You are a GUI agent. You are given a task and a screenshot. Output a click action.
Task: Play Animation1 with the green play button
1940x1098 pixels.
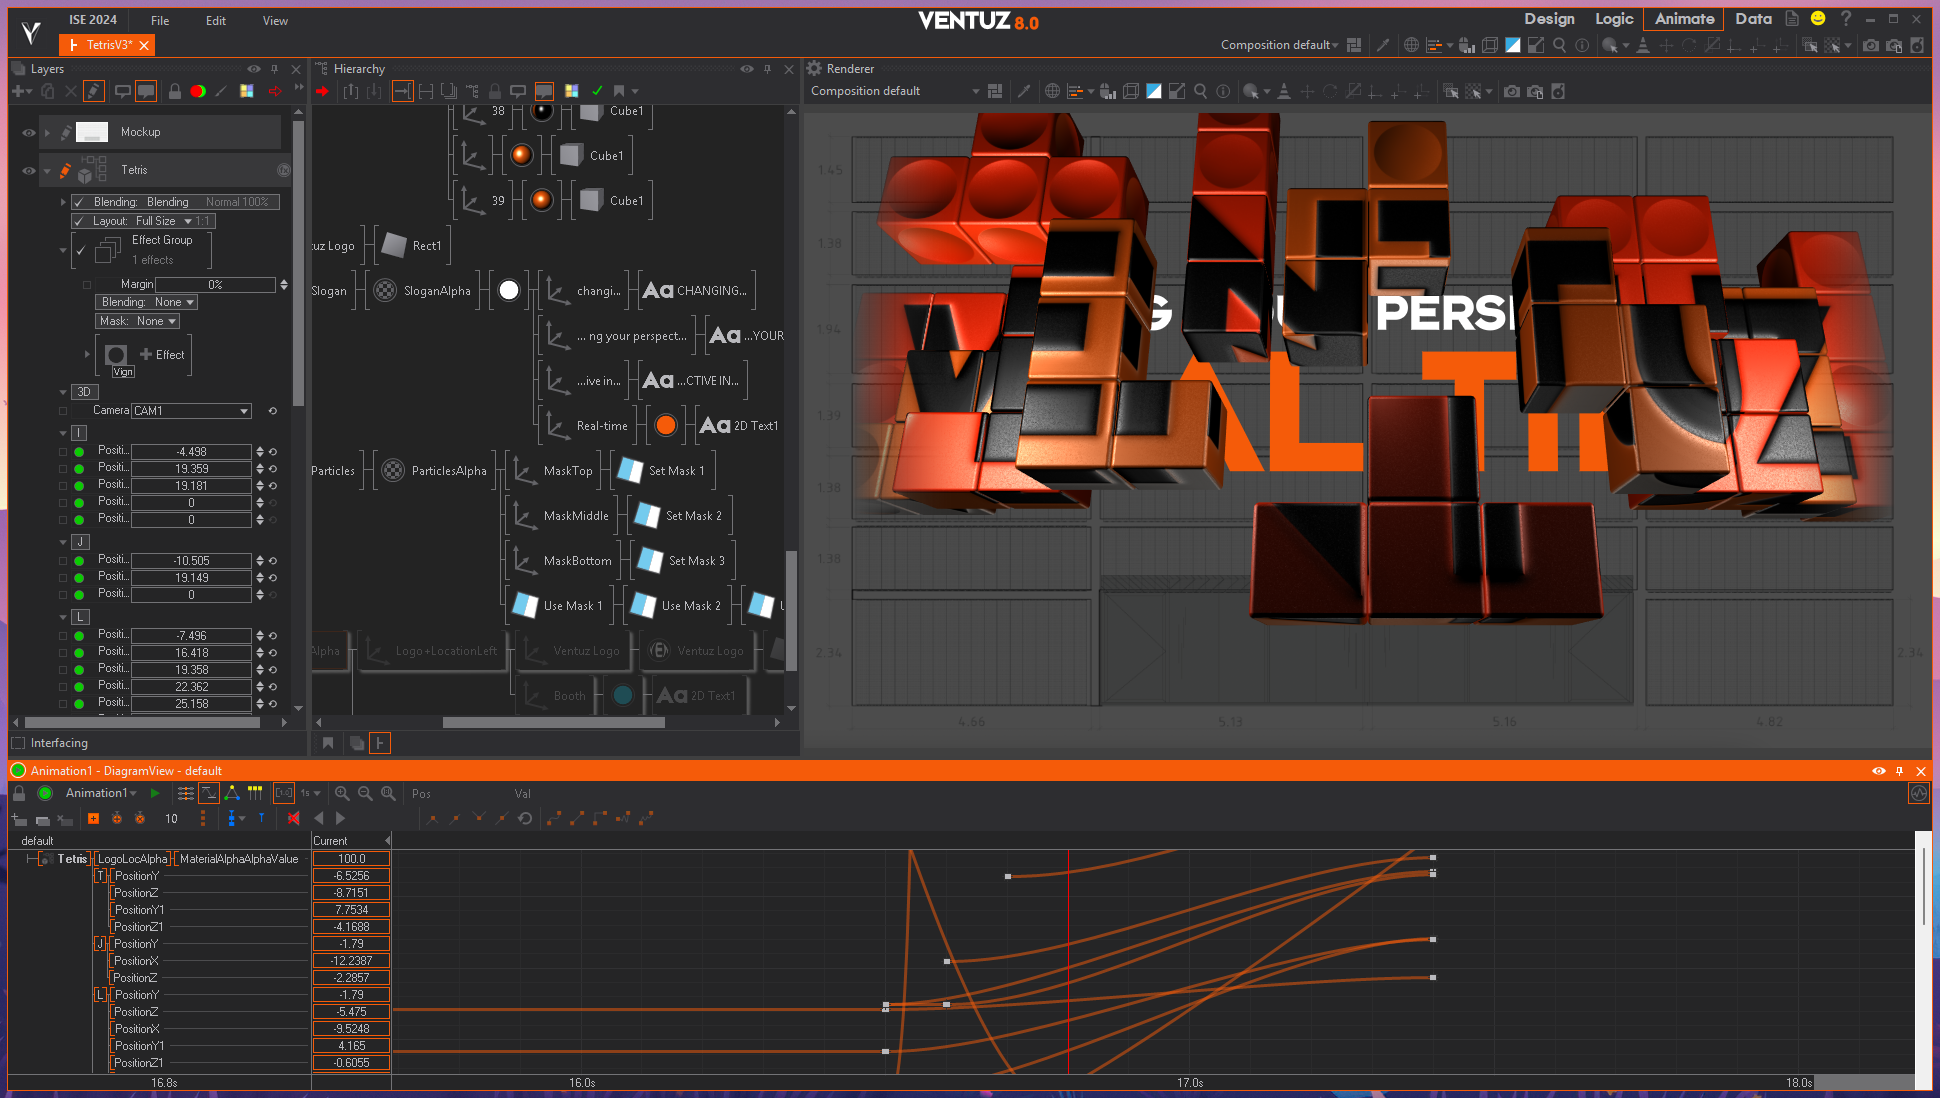click(x=155, y=793)
